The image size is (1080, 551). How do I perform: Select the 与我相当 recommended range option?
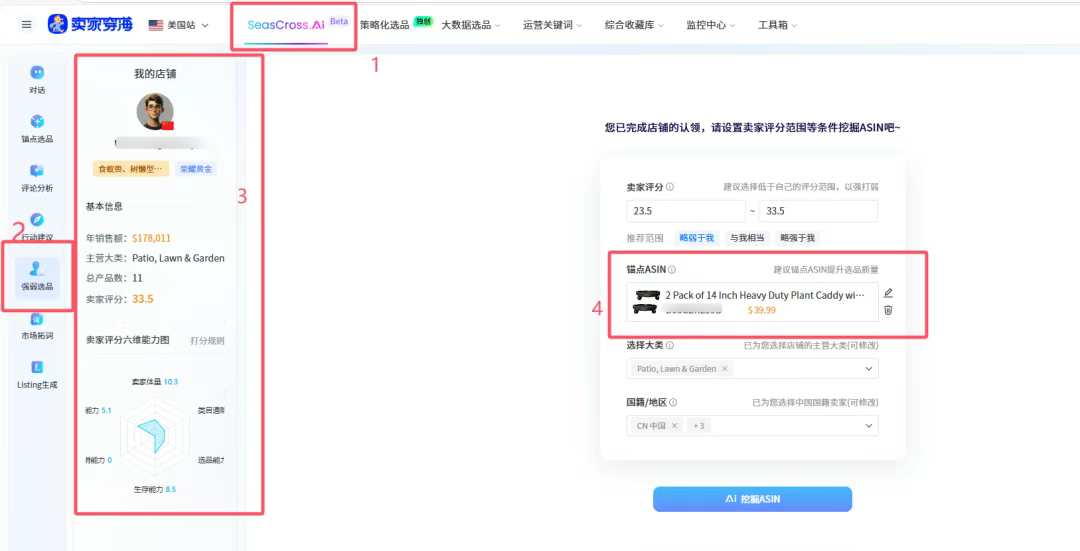click(x=747, y=238)
